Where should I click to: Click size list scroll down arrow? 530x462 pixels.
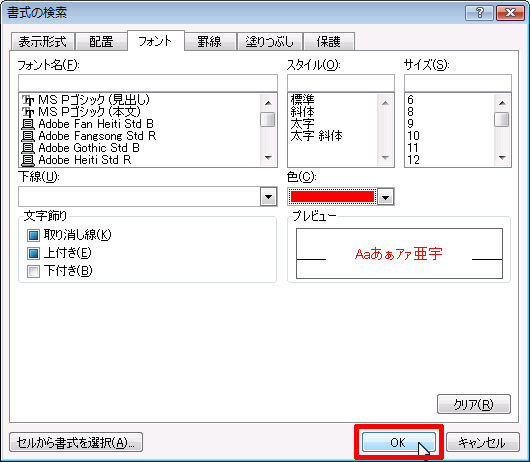(502, 157)
